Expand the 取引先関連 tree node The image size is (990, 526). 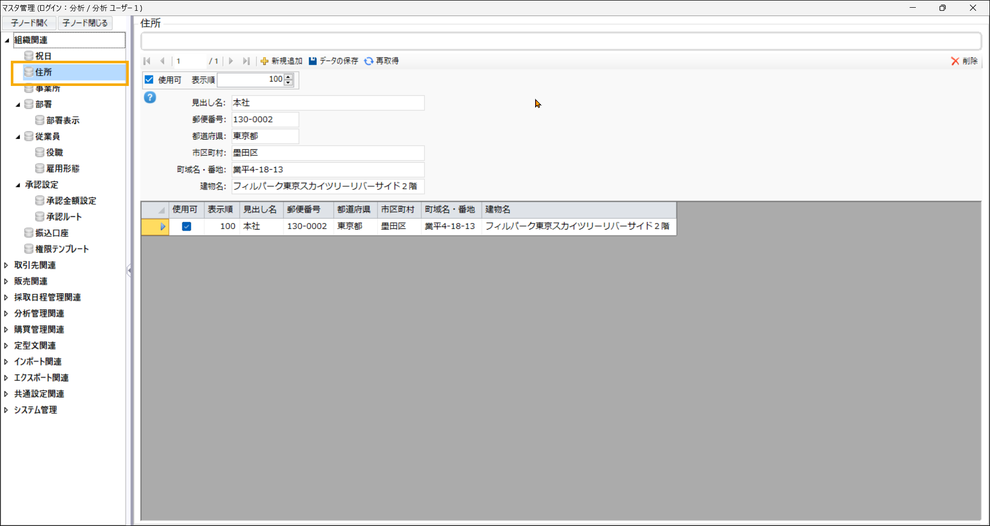point(6,265)
